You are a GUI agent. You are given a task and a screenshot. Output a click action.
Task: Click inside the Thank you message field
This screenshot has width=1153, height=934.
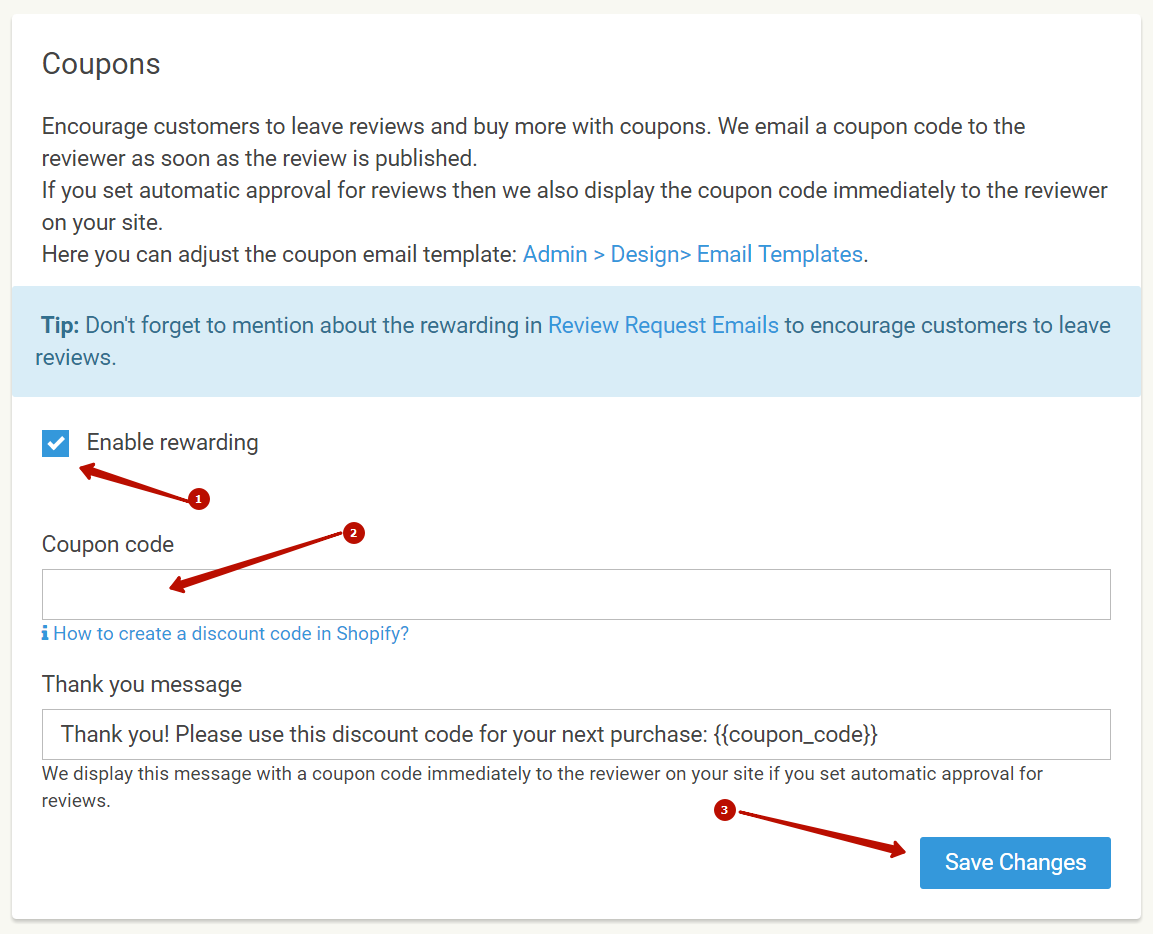tap(576, 734)
